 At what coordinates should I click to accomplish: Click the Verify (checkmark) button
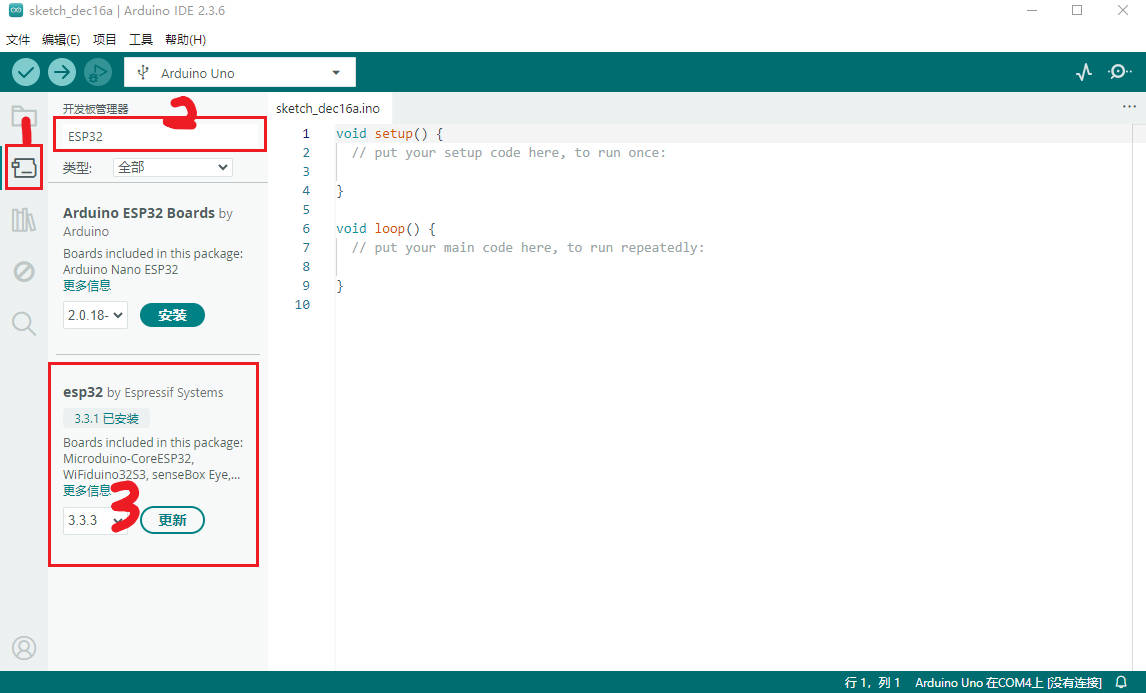click(x=25, y=71)
